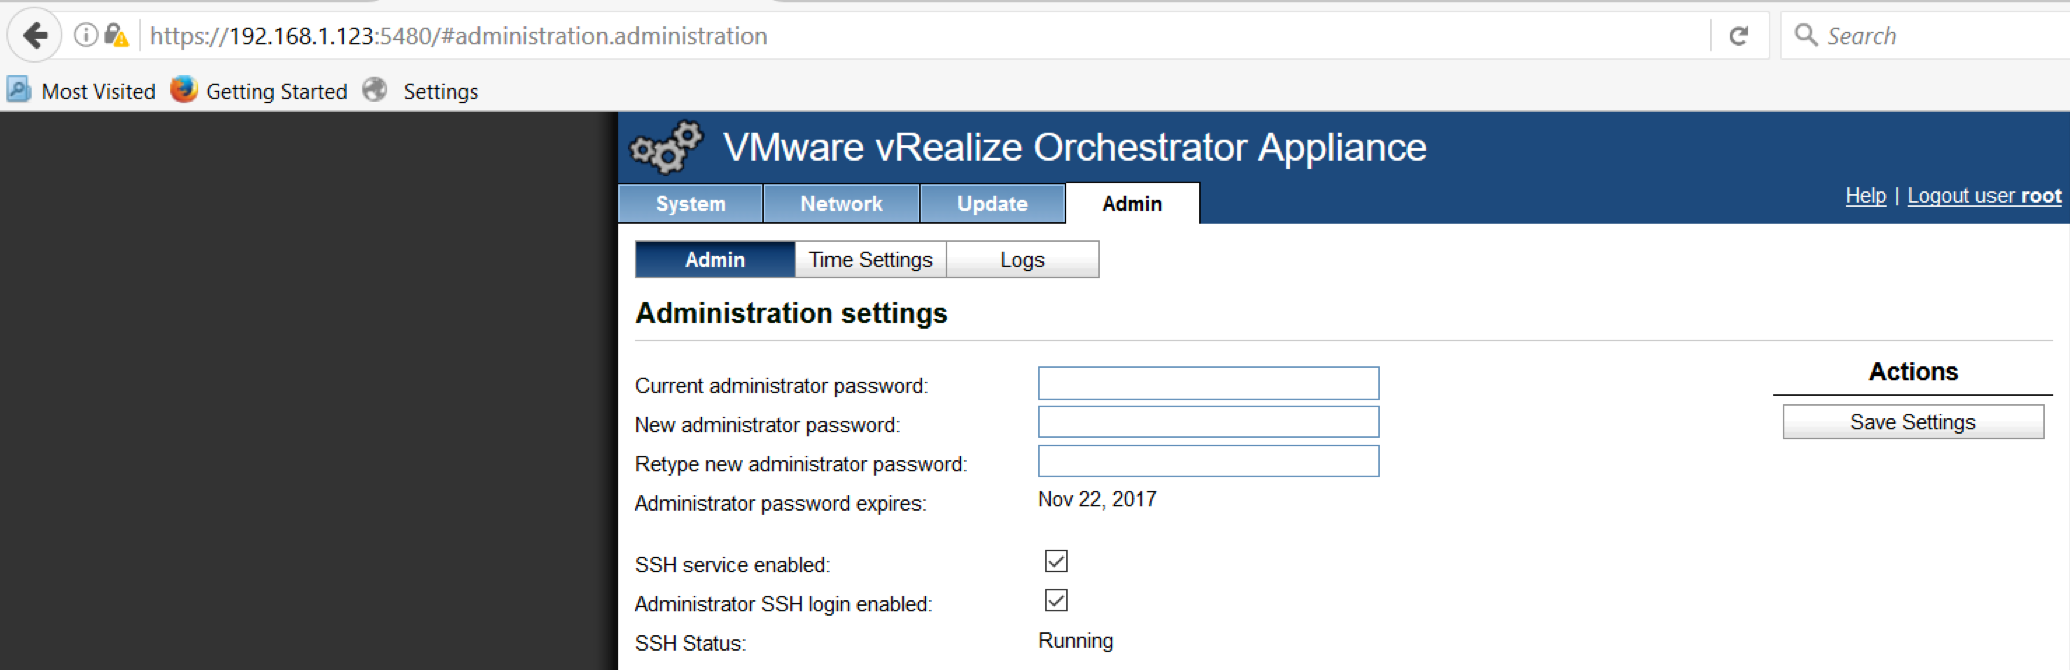Focus the Current administrator password field
This screenshot has height=670, width=2070.
click(1208, 383)
